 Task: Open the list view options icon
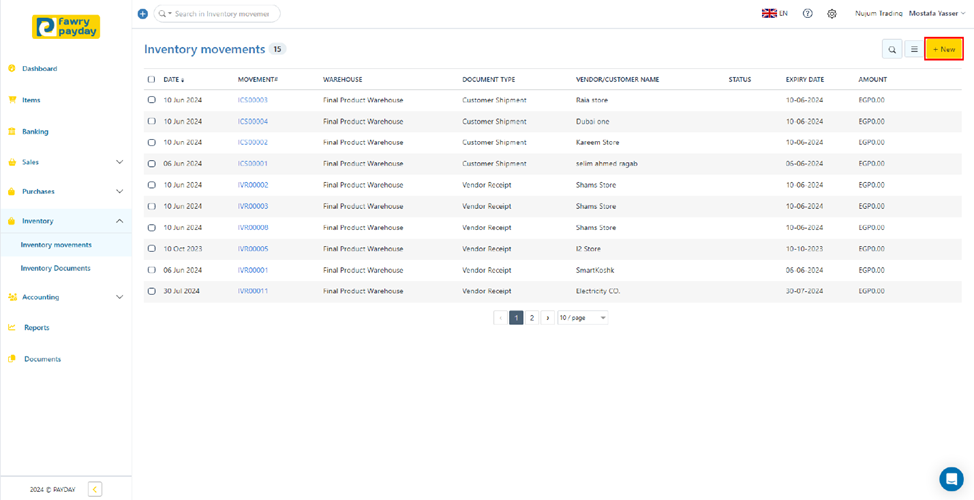point(914,49)
